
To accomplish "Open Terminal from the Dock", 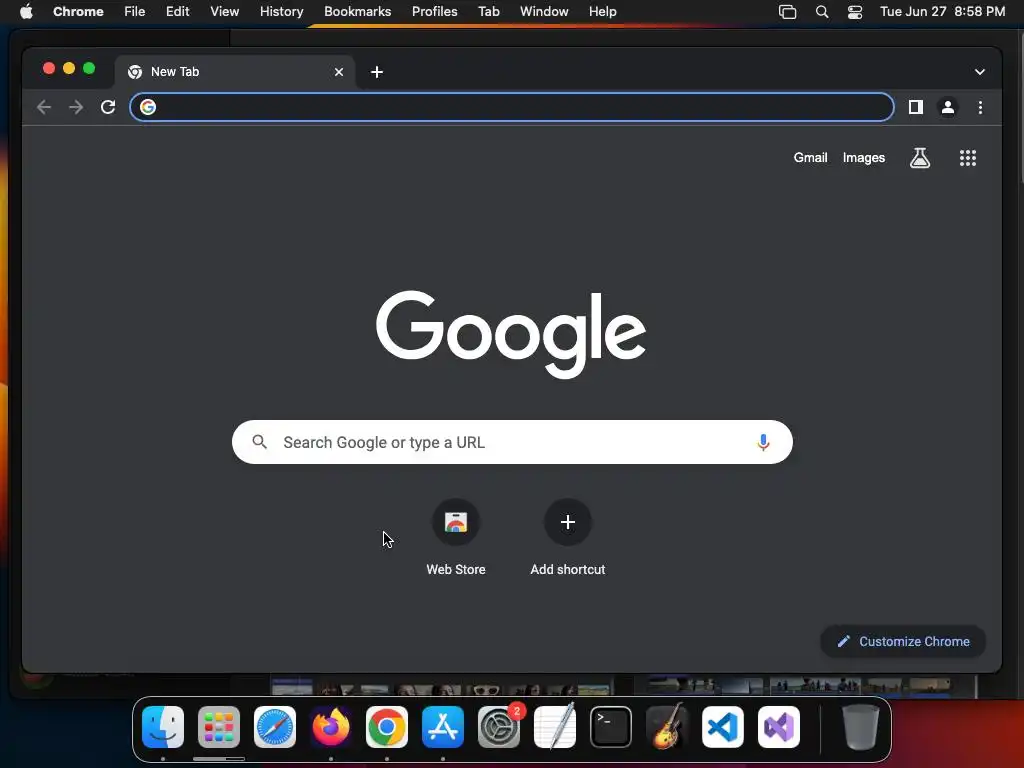I will tap(611, 727).
